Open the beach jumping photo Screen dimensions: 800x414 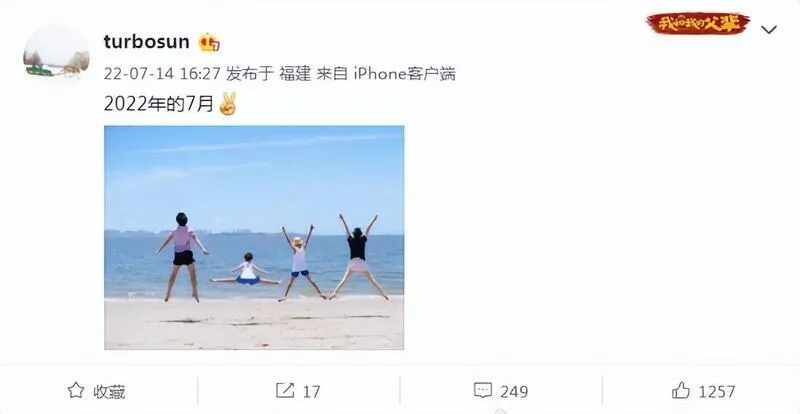point(254,237)
